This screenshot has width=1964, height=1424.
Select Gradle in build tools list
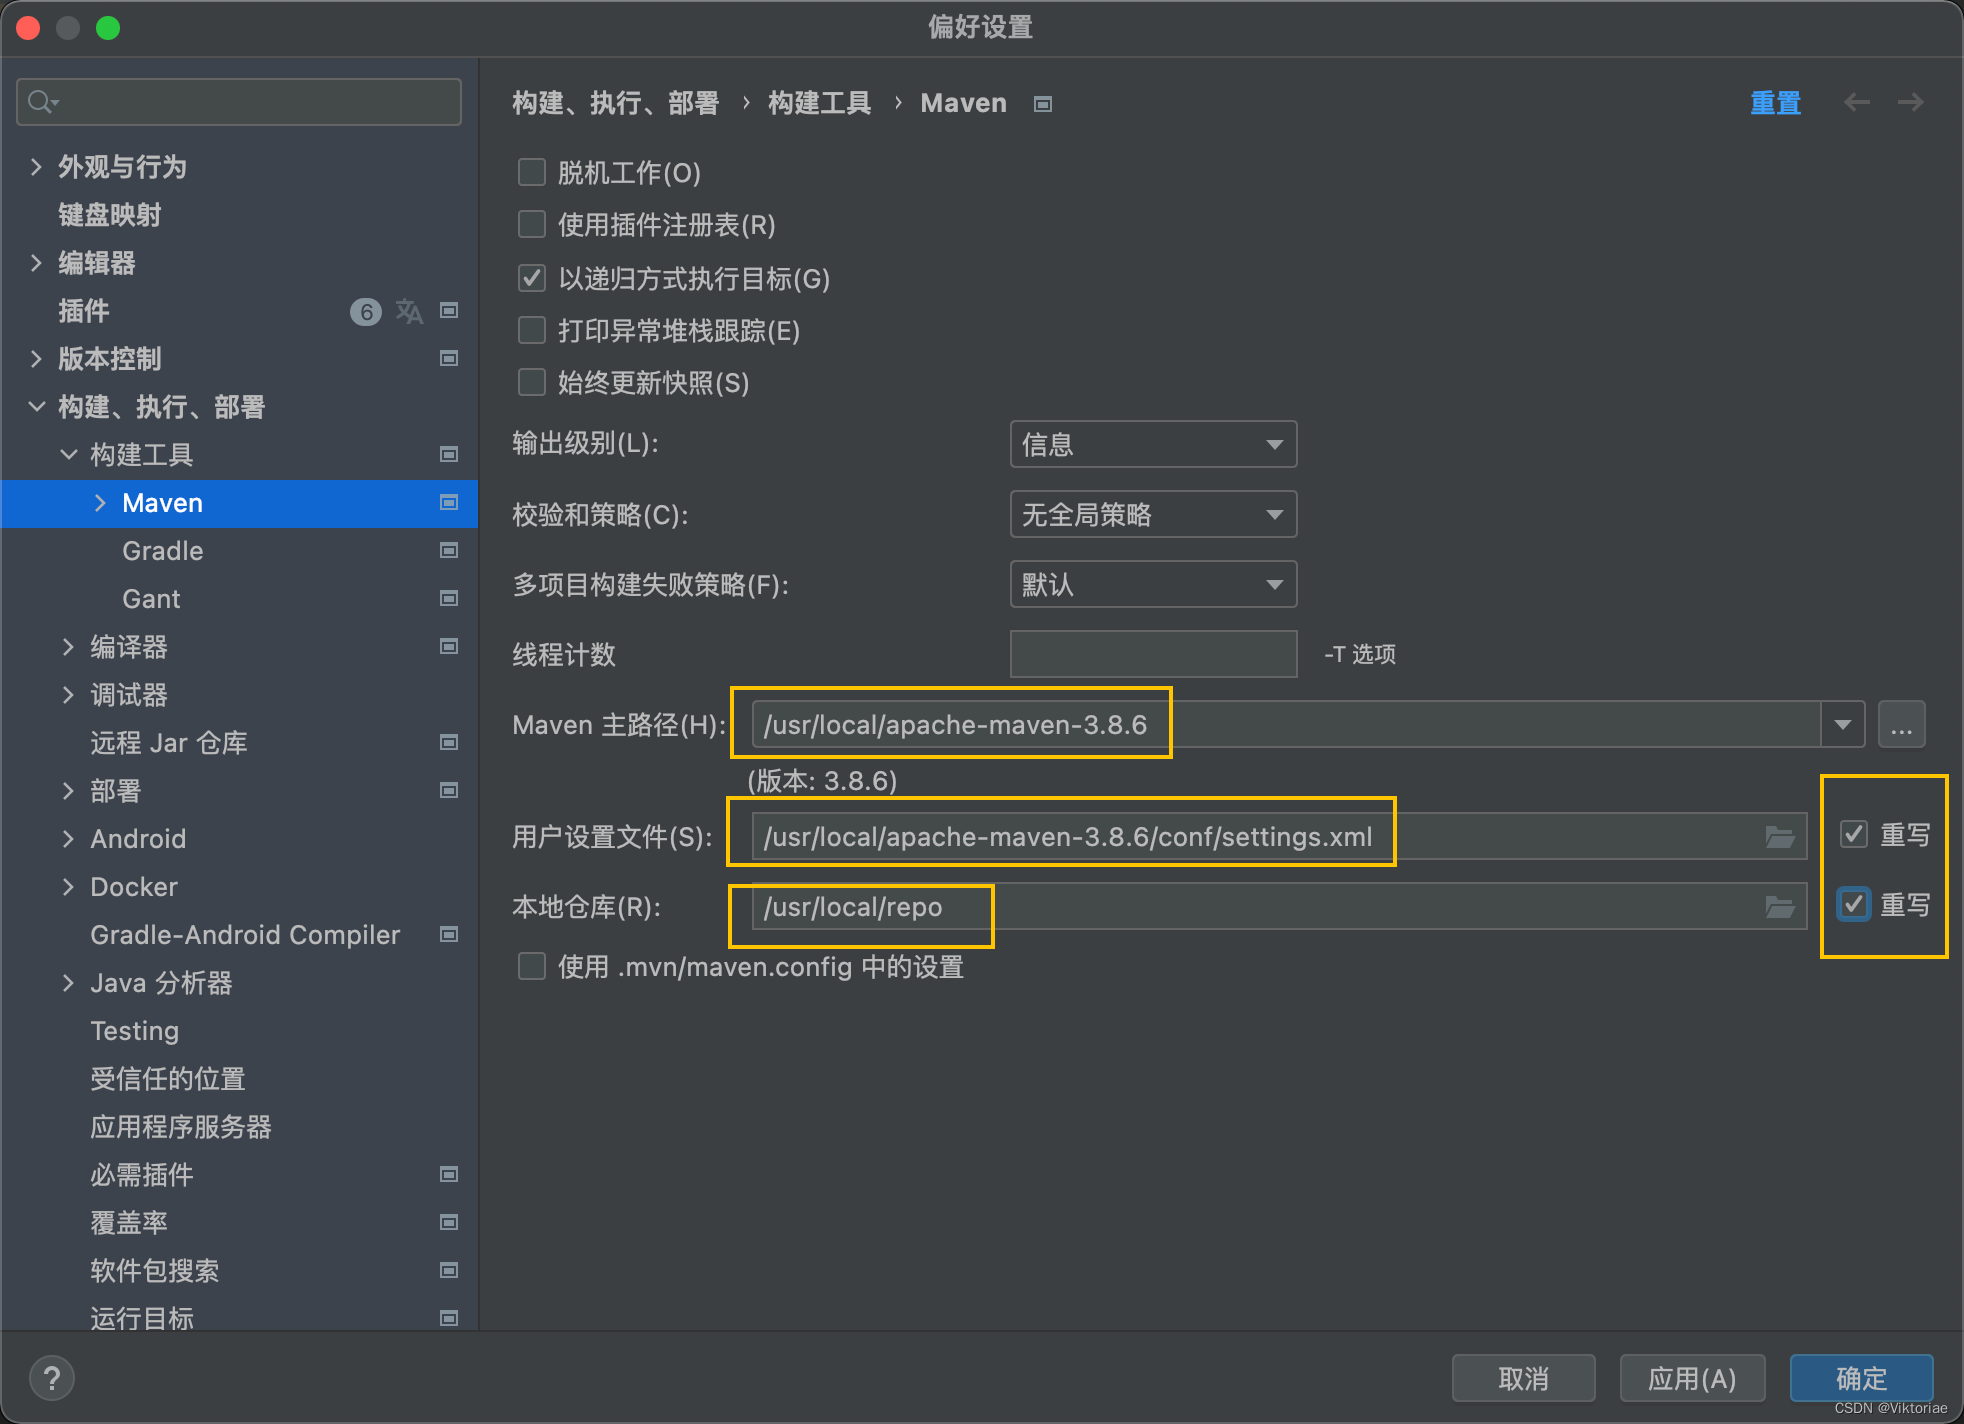pos(163,551)
